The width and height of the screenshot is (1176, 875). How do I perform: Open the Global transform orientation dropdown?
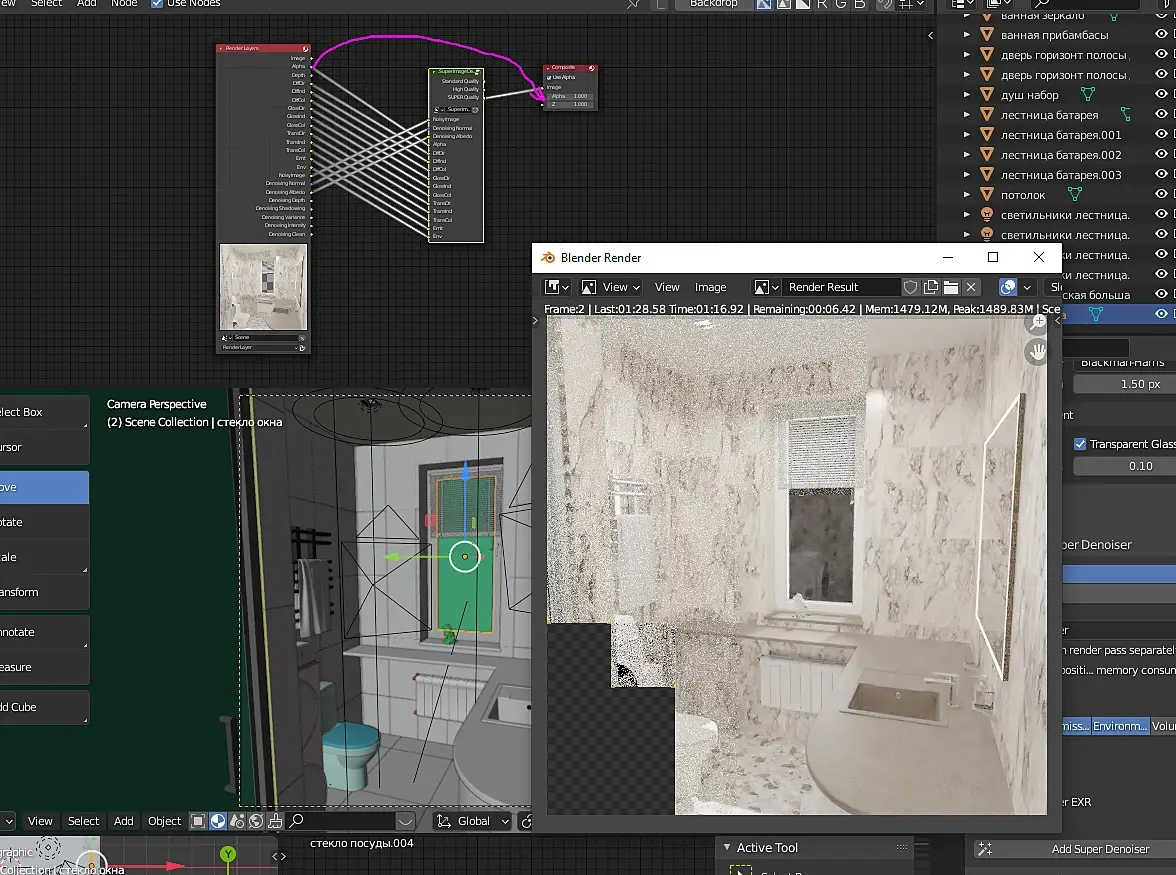click(473, 821)
